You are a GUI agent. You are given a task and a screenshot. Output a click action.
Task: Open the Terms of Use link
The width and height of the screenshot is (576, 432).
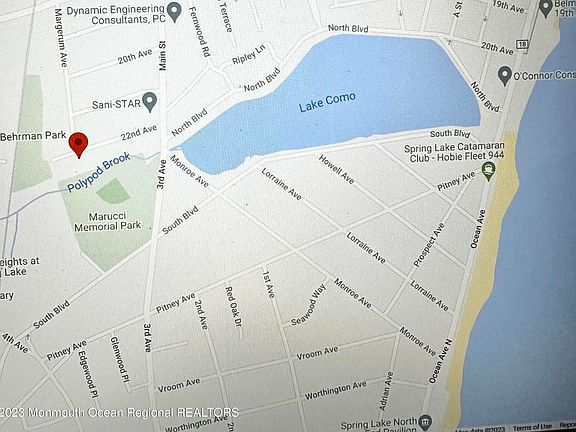click(532, 427)
